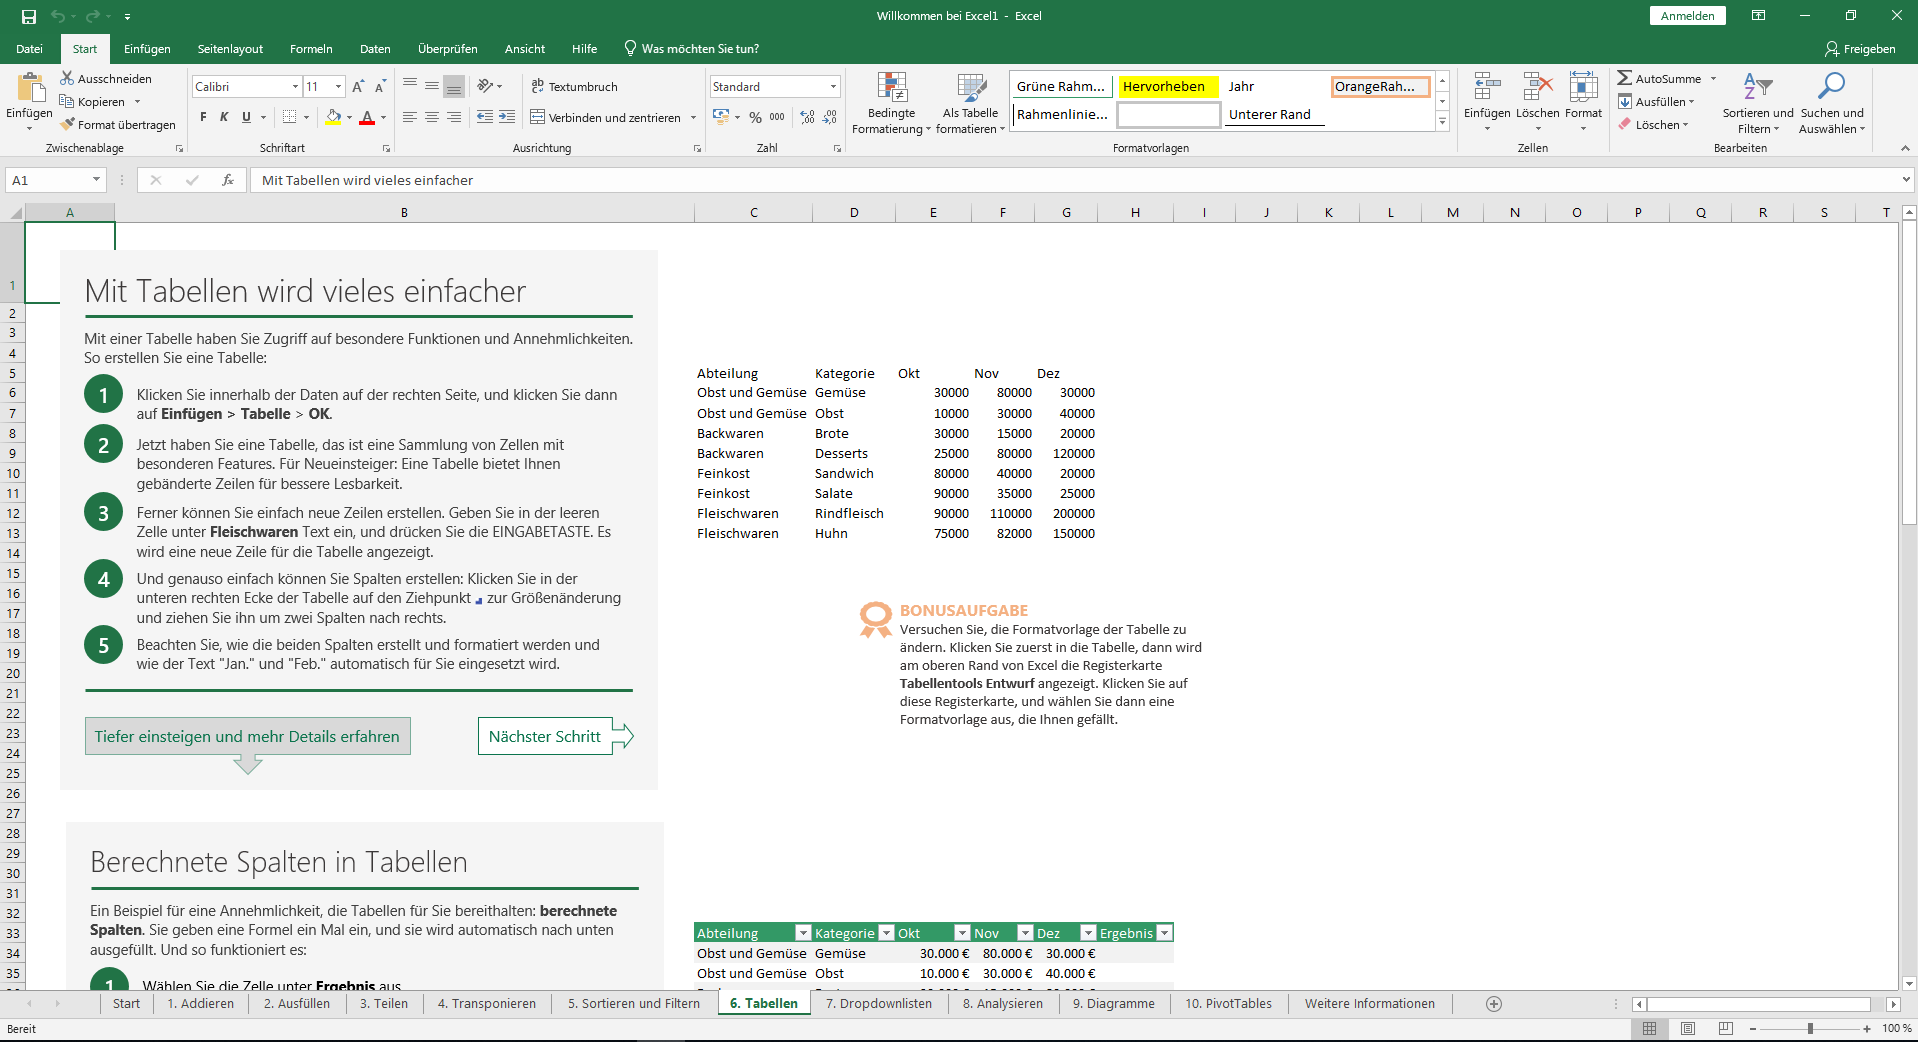This screenshot has height=1042, width=1918.
Task: Open the Calibri font dropdown
Action: tap(293, 86)
